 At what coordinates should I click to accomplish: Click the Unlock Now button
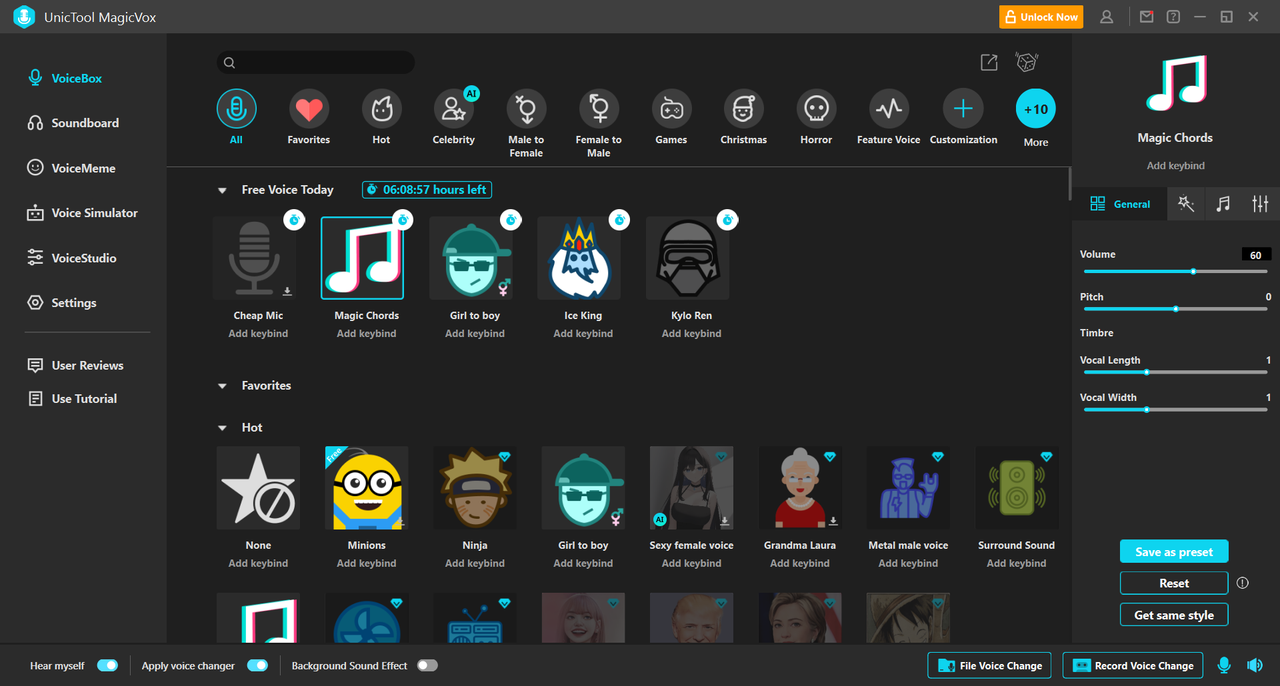click(1041, 17)
